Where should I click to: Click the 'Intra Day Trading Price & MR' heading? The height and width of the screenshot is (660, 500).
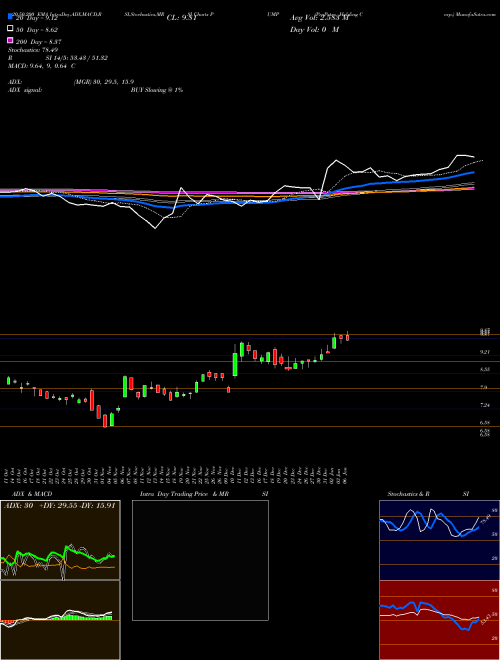tap(184, 494)
